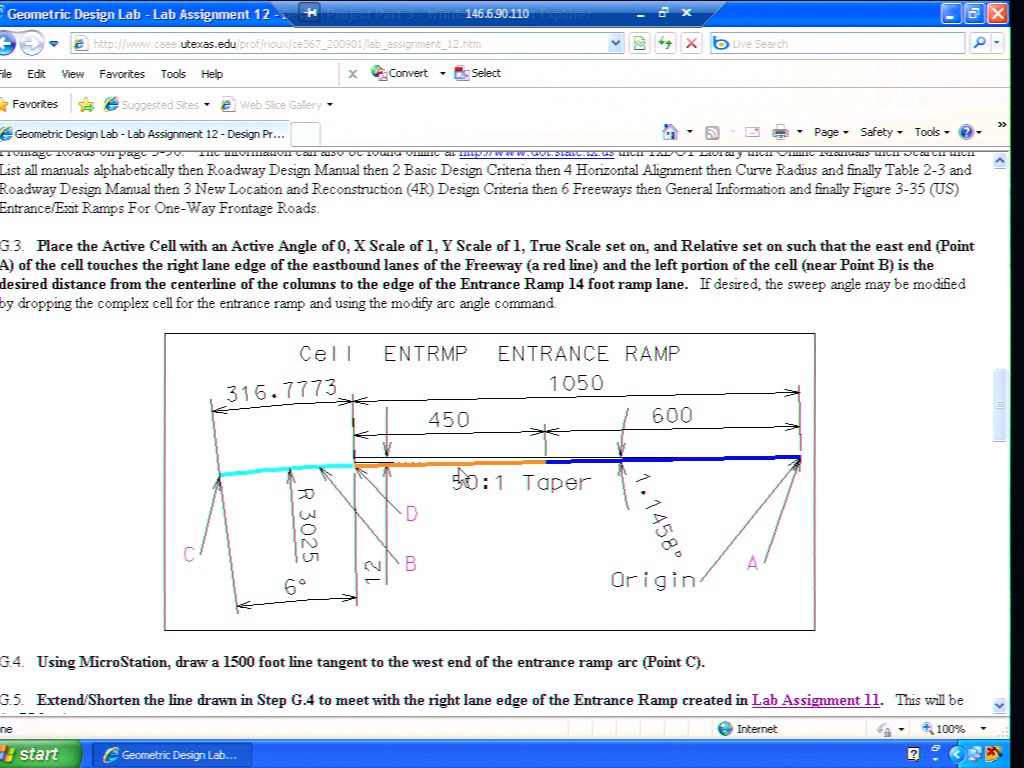This screenshot has width=1024, height=768.
Task: Follow the Lab Assignment 11 link
Action: 815,700
